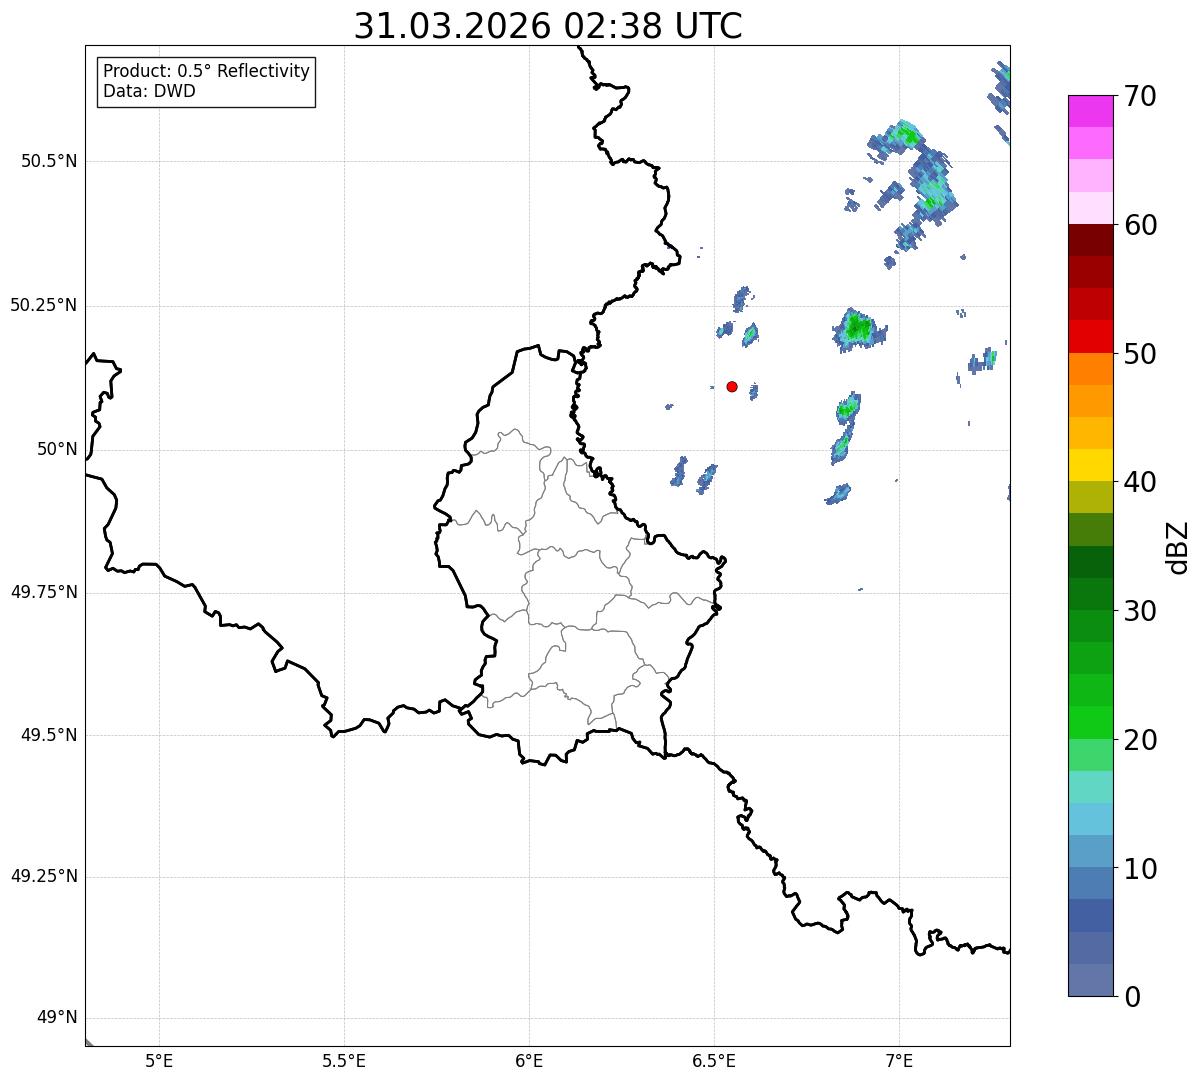Click the 5.5°E longitude label
Image resolution: width=1202 pixels, height=1081 pixels.
click(344, 1061)
